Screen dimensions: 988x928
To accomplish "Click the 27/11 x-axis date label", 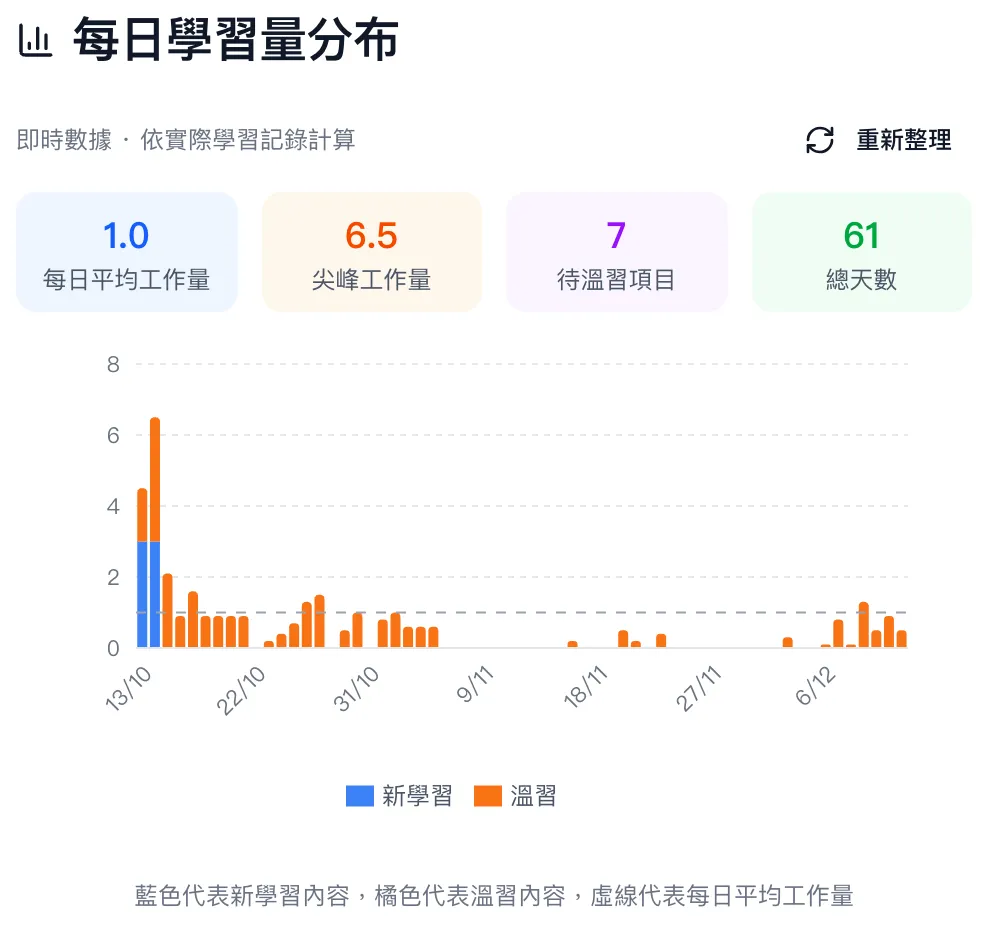I will tap(698, 689).
